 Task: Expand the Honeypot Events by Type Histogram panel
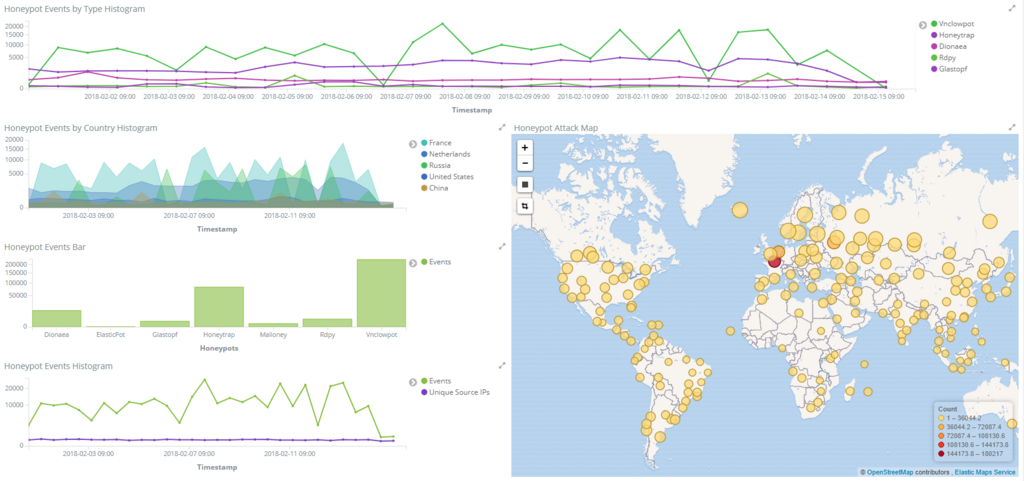(x=1012, y=8)
